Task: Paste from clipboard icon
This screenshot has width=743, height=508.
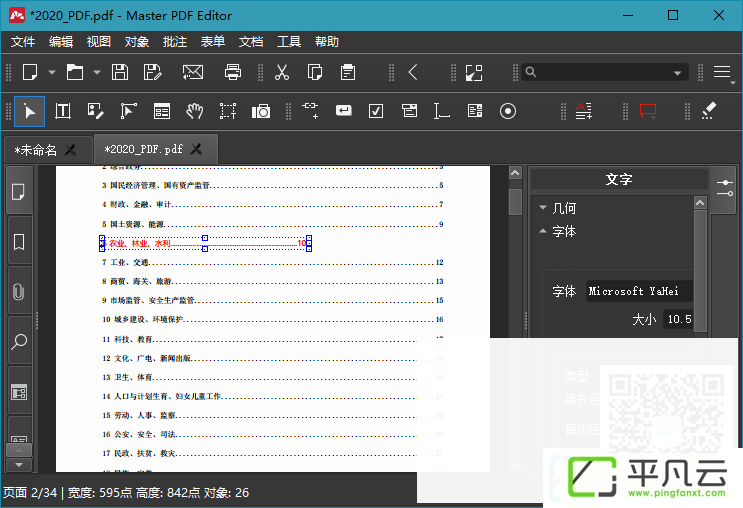Action: (348, 73)
